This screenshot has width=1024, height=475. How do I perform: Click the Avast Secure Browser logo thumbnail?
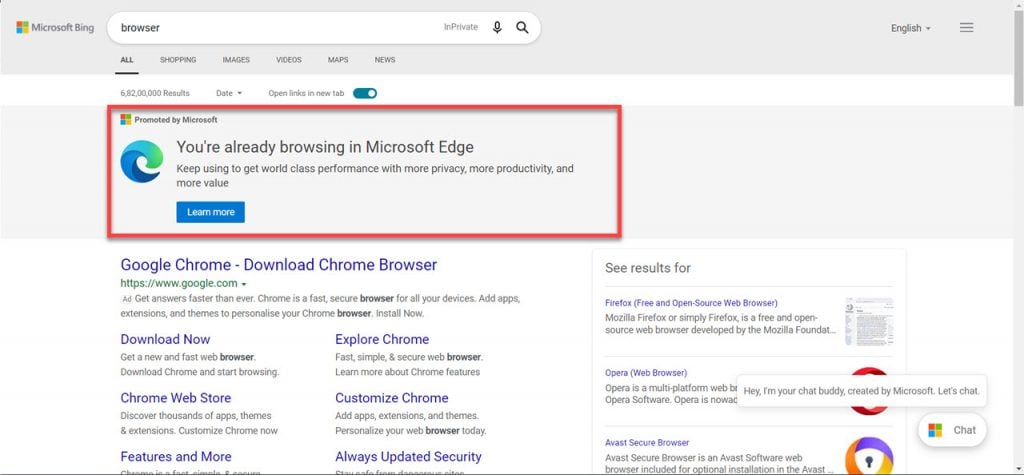coord(869,456)
